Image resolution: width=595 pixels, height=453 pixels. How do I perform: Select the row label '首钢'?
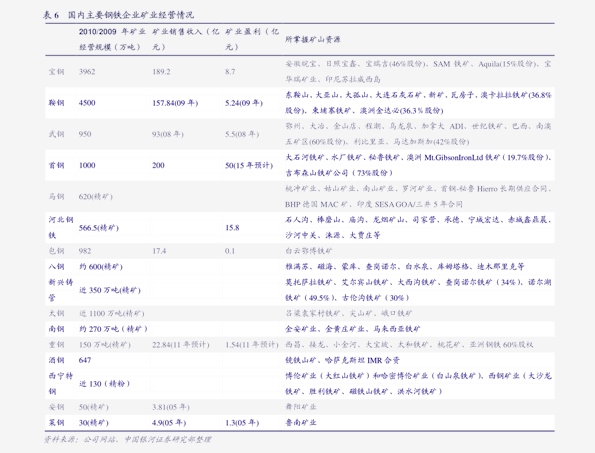pyautogui.click(x=57, y=165)
